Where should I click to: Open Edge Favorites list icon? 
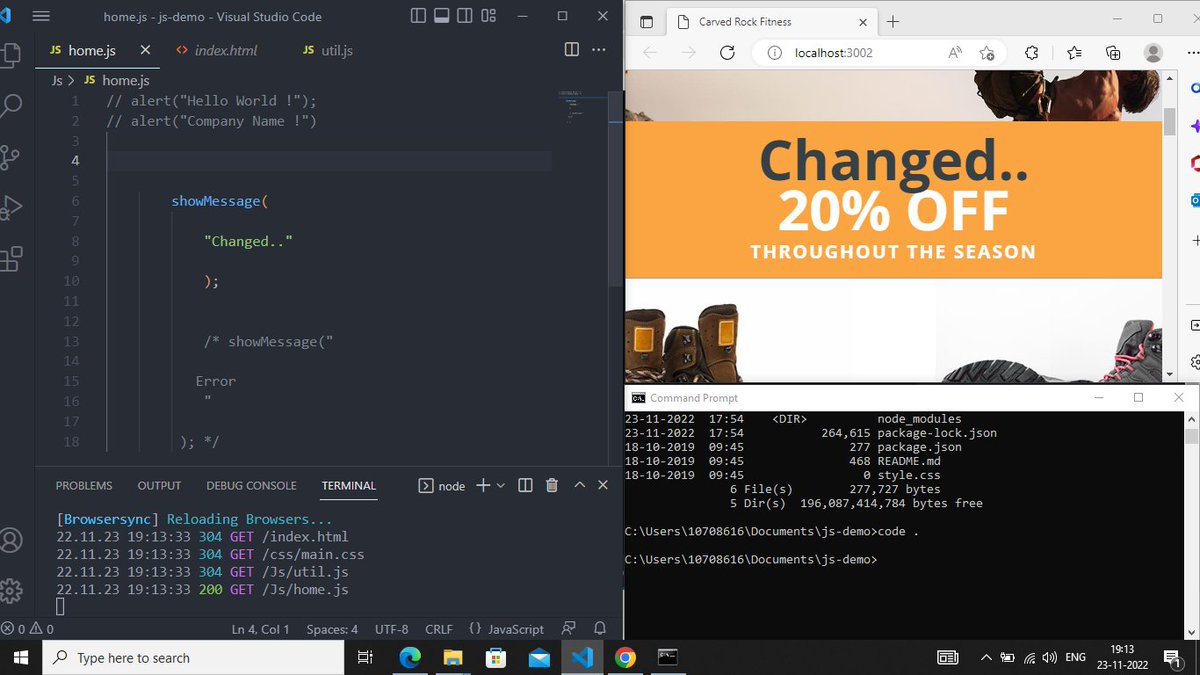click(1074, 53)
